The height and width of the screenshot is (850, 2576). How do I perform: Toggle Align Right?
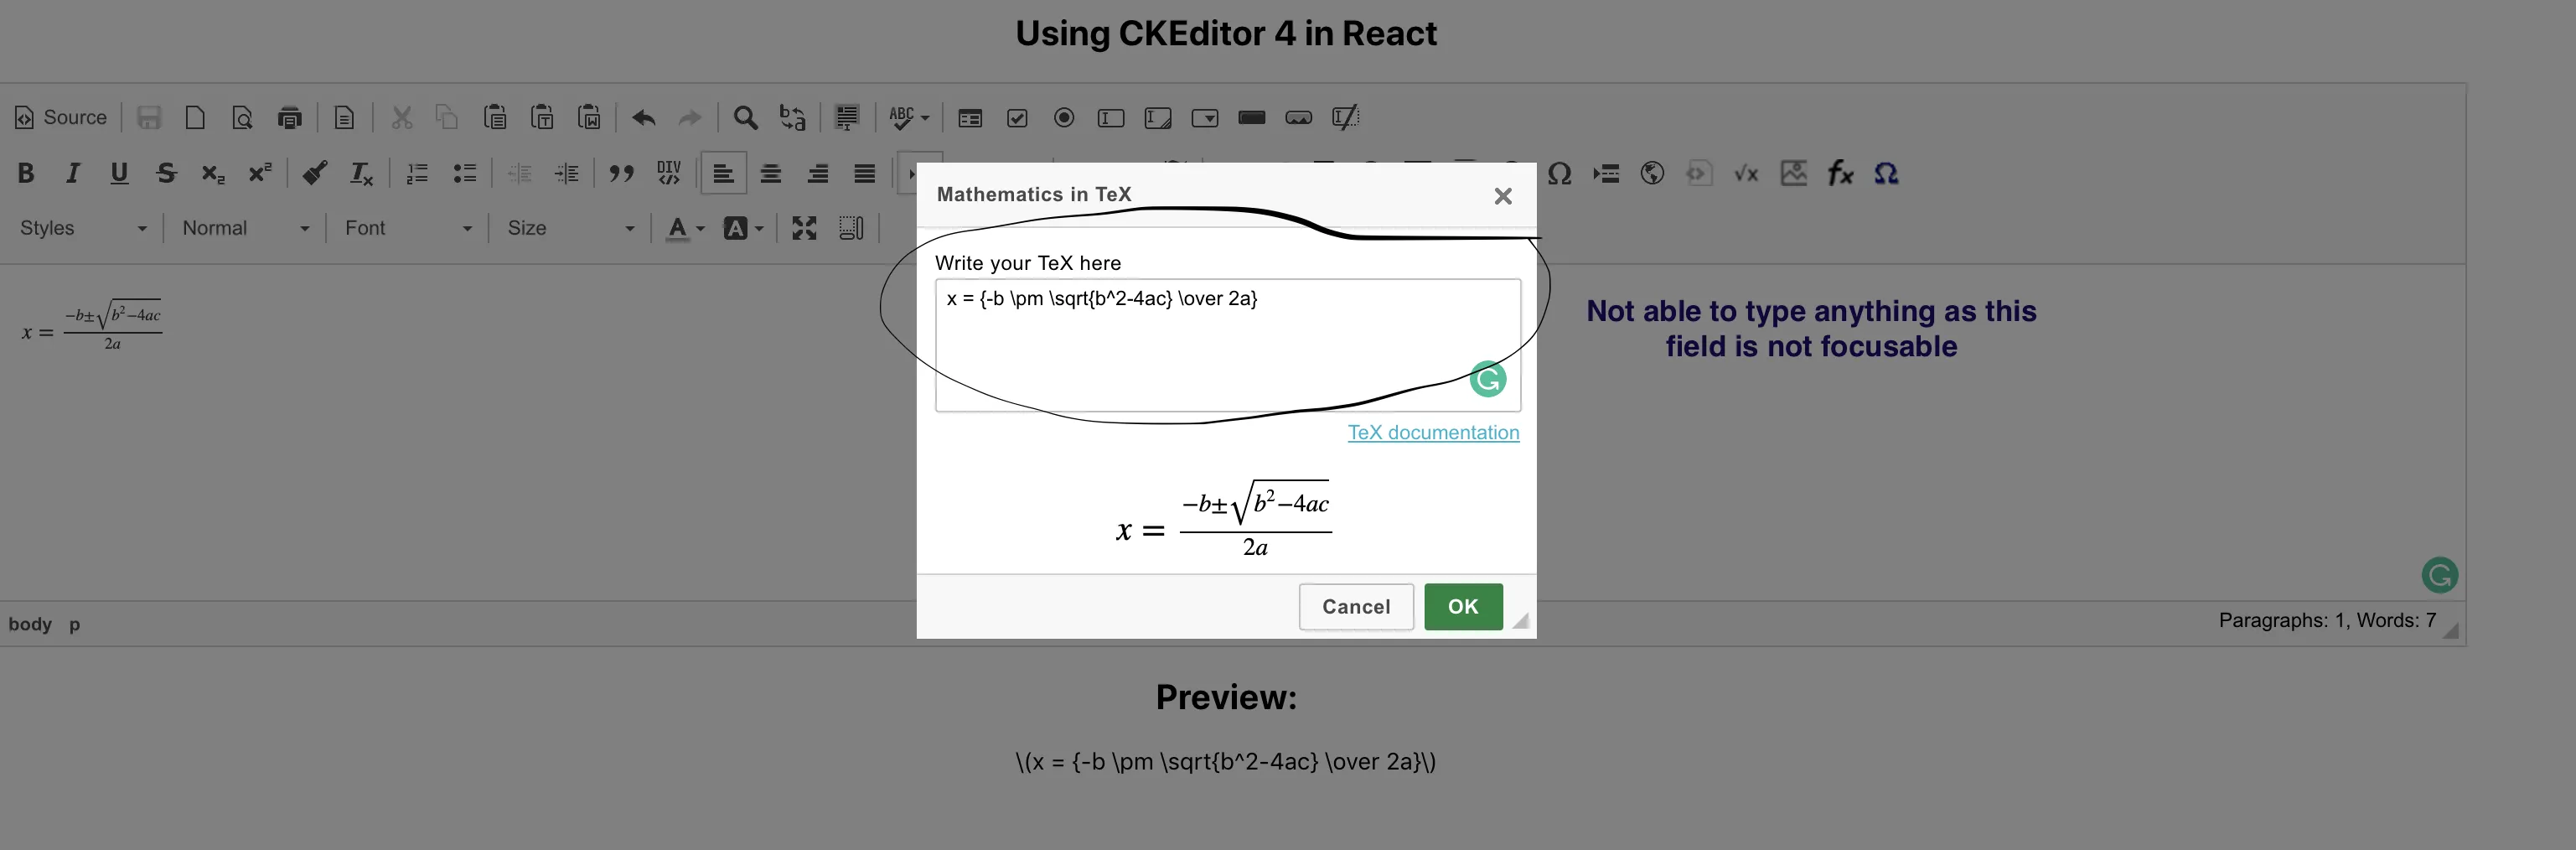coord(817,173)
